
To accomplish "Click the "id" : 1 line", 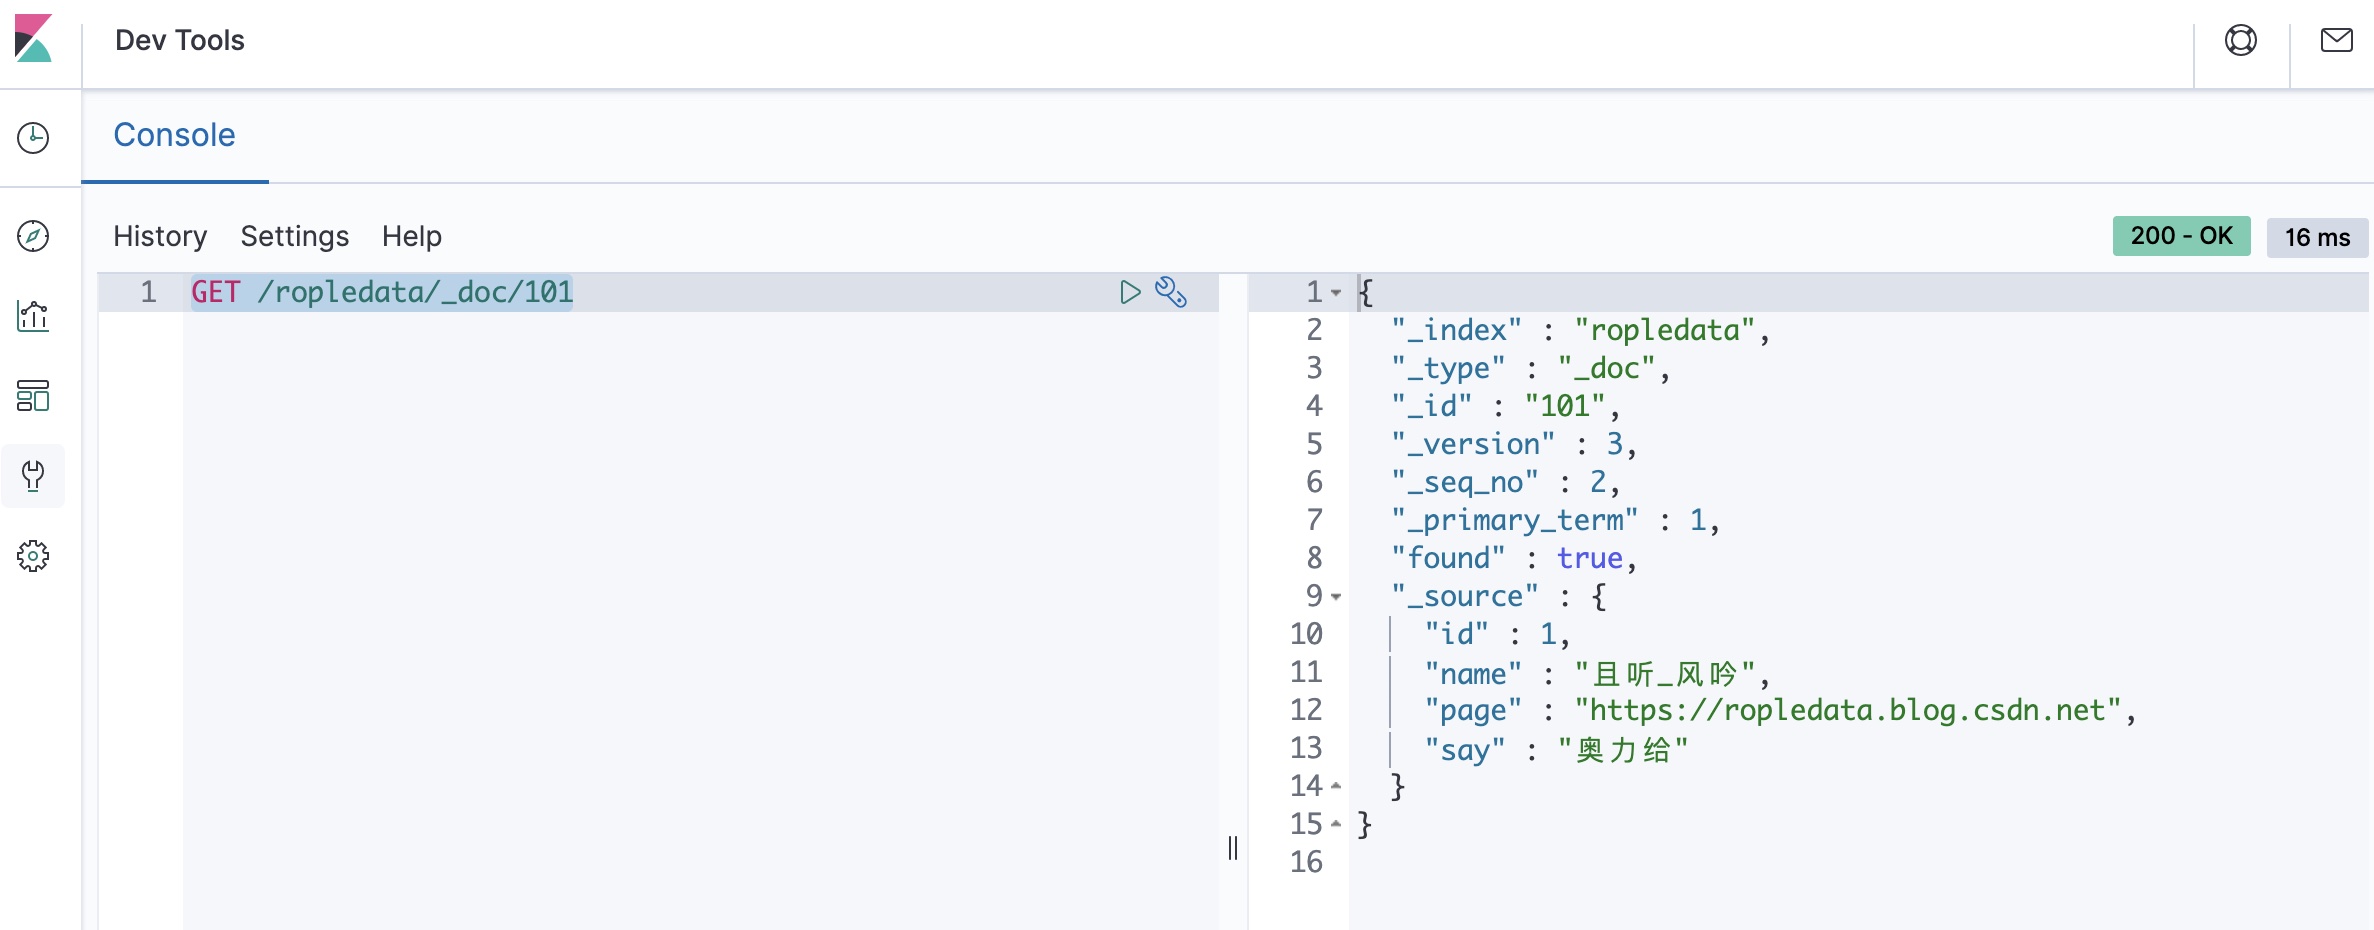I will click(x=1497, y=634).
